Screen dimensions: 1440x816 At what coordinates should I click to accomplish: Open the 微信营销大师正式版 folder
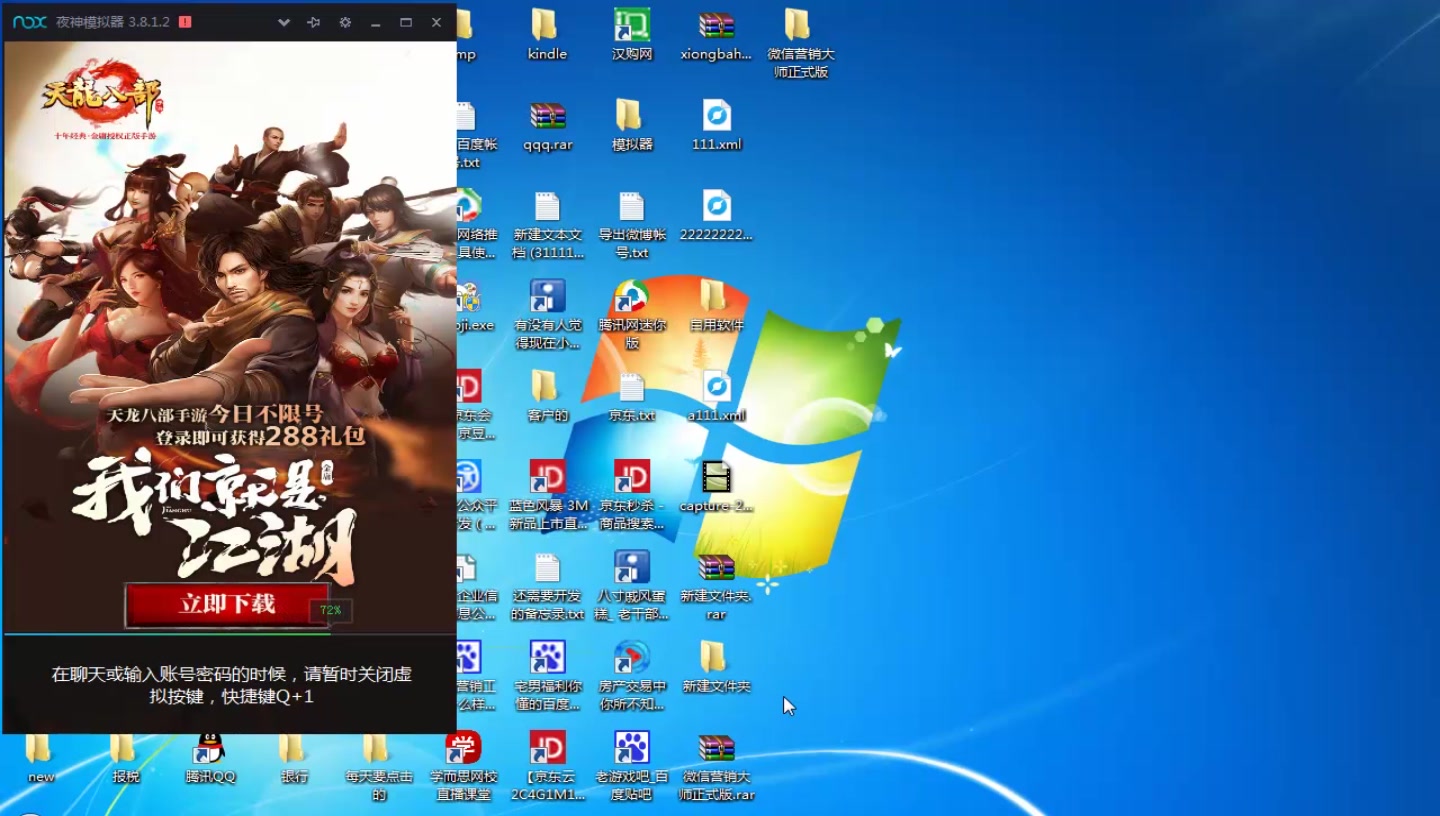(801, 43)
